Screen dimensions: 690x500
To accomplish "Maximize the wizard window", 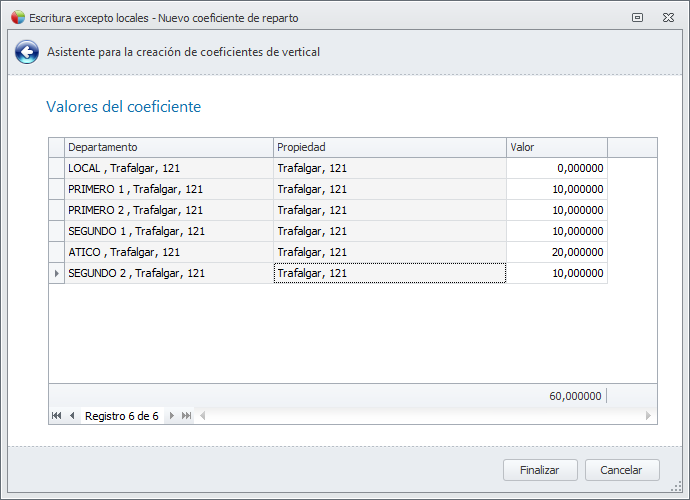I will click(638, 17).
